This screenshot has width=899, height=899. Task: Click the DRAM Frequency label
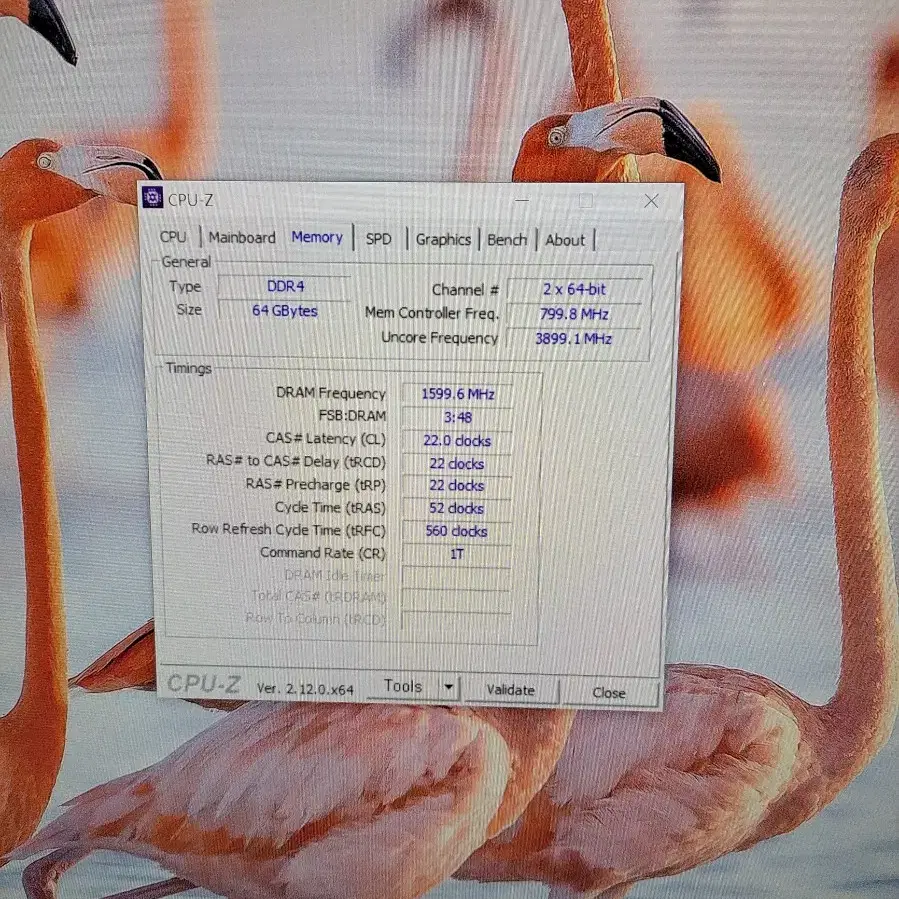(331, 393)
